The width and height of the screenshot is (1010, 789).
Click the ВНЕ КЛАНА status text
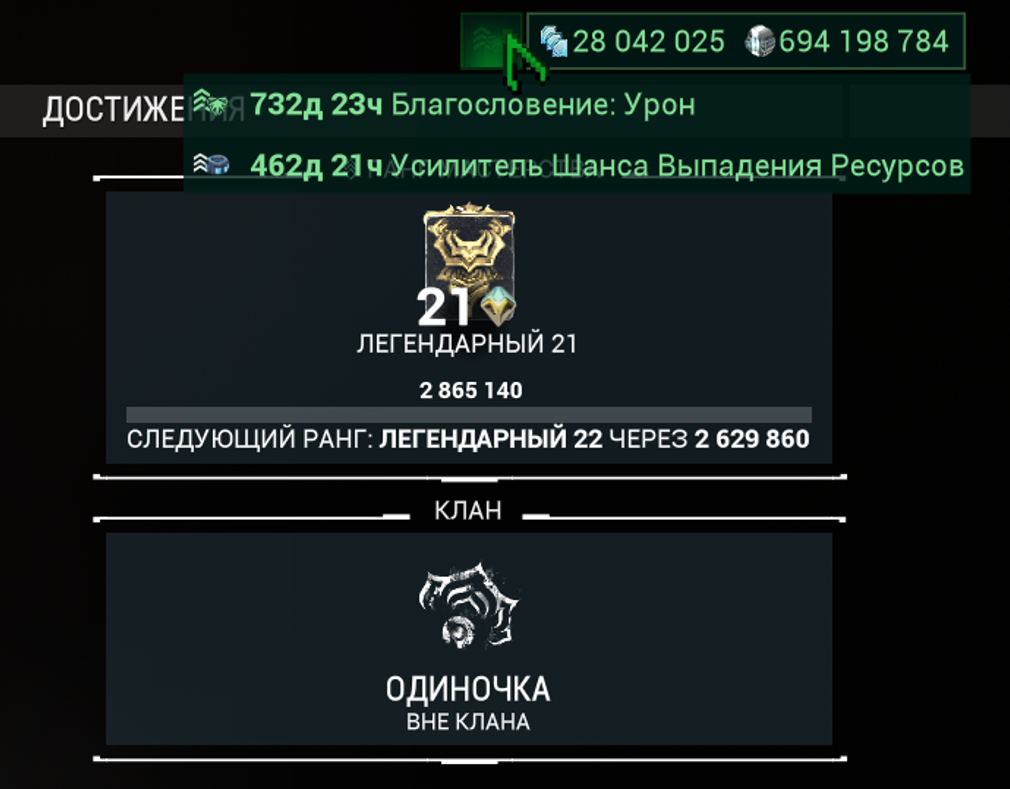coord(468,722)
